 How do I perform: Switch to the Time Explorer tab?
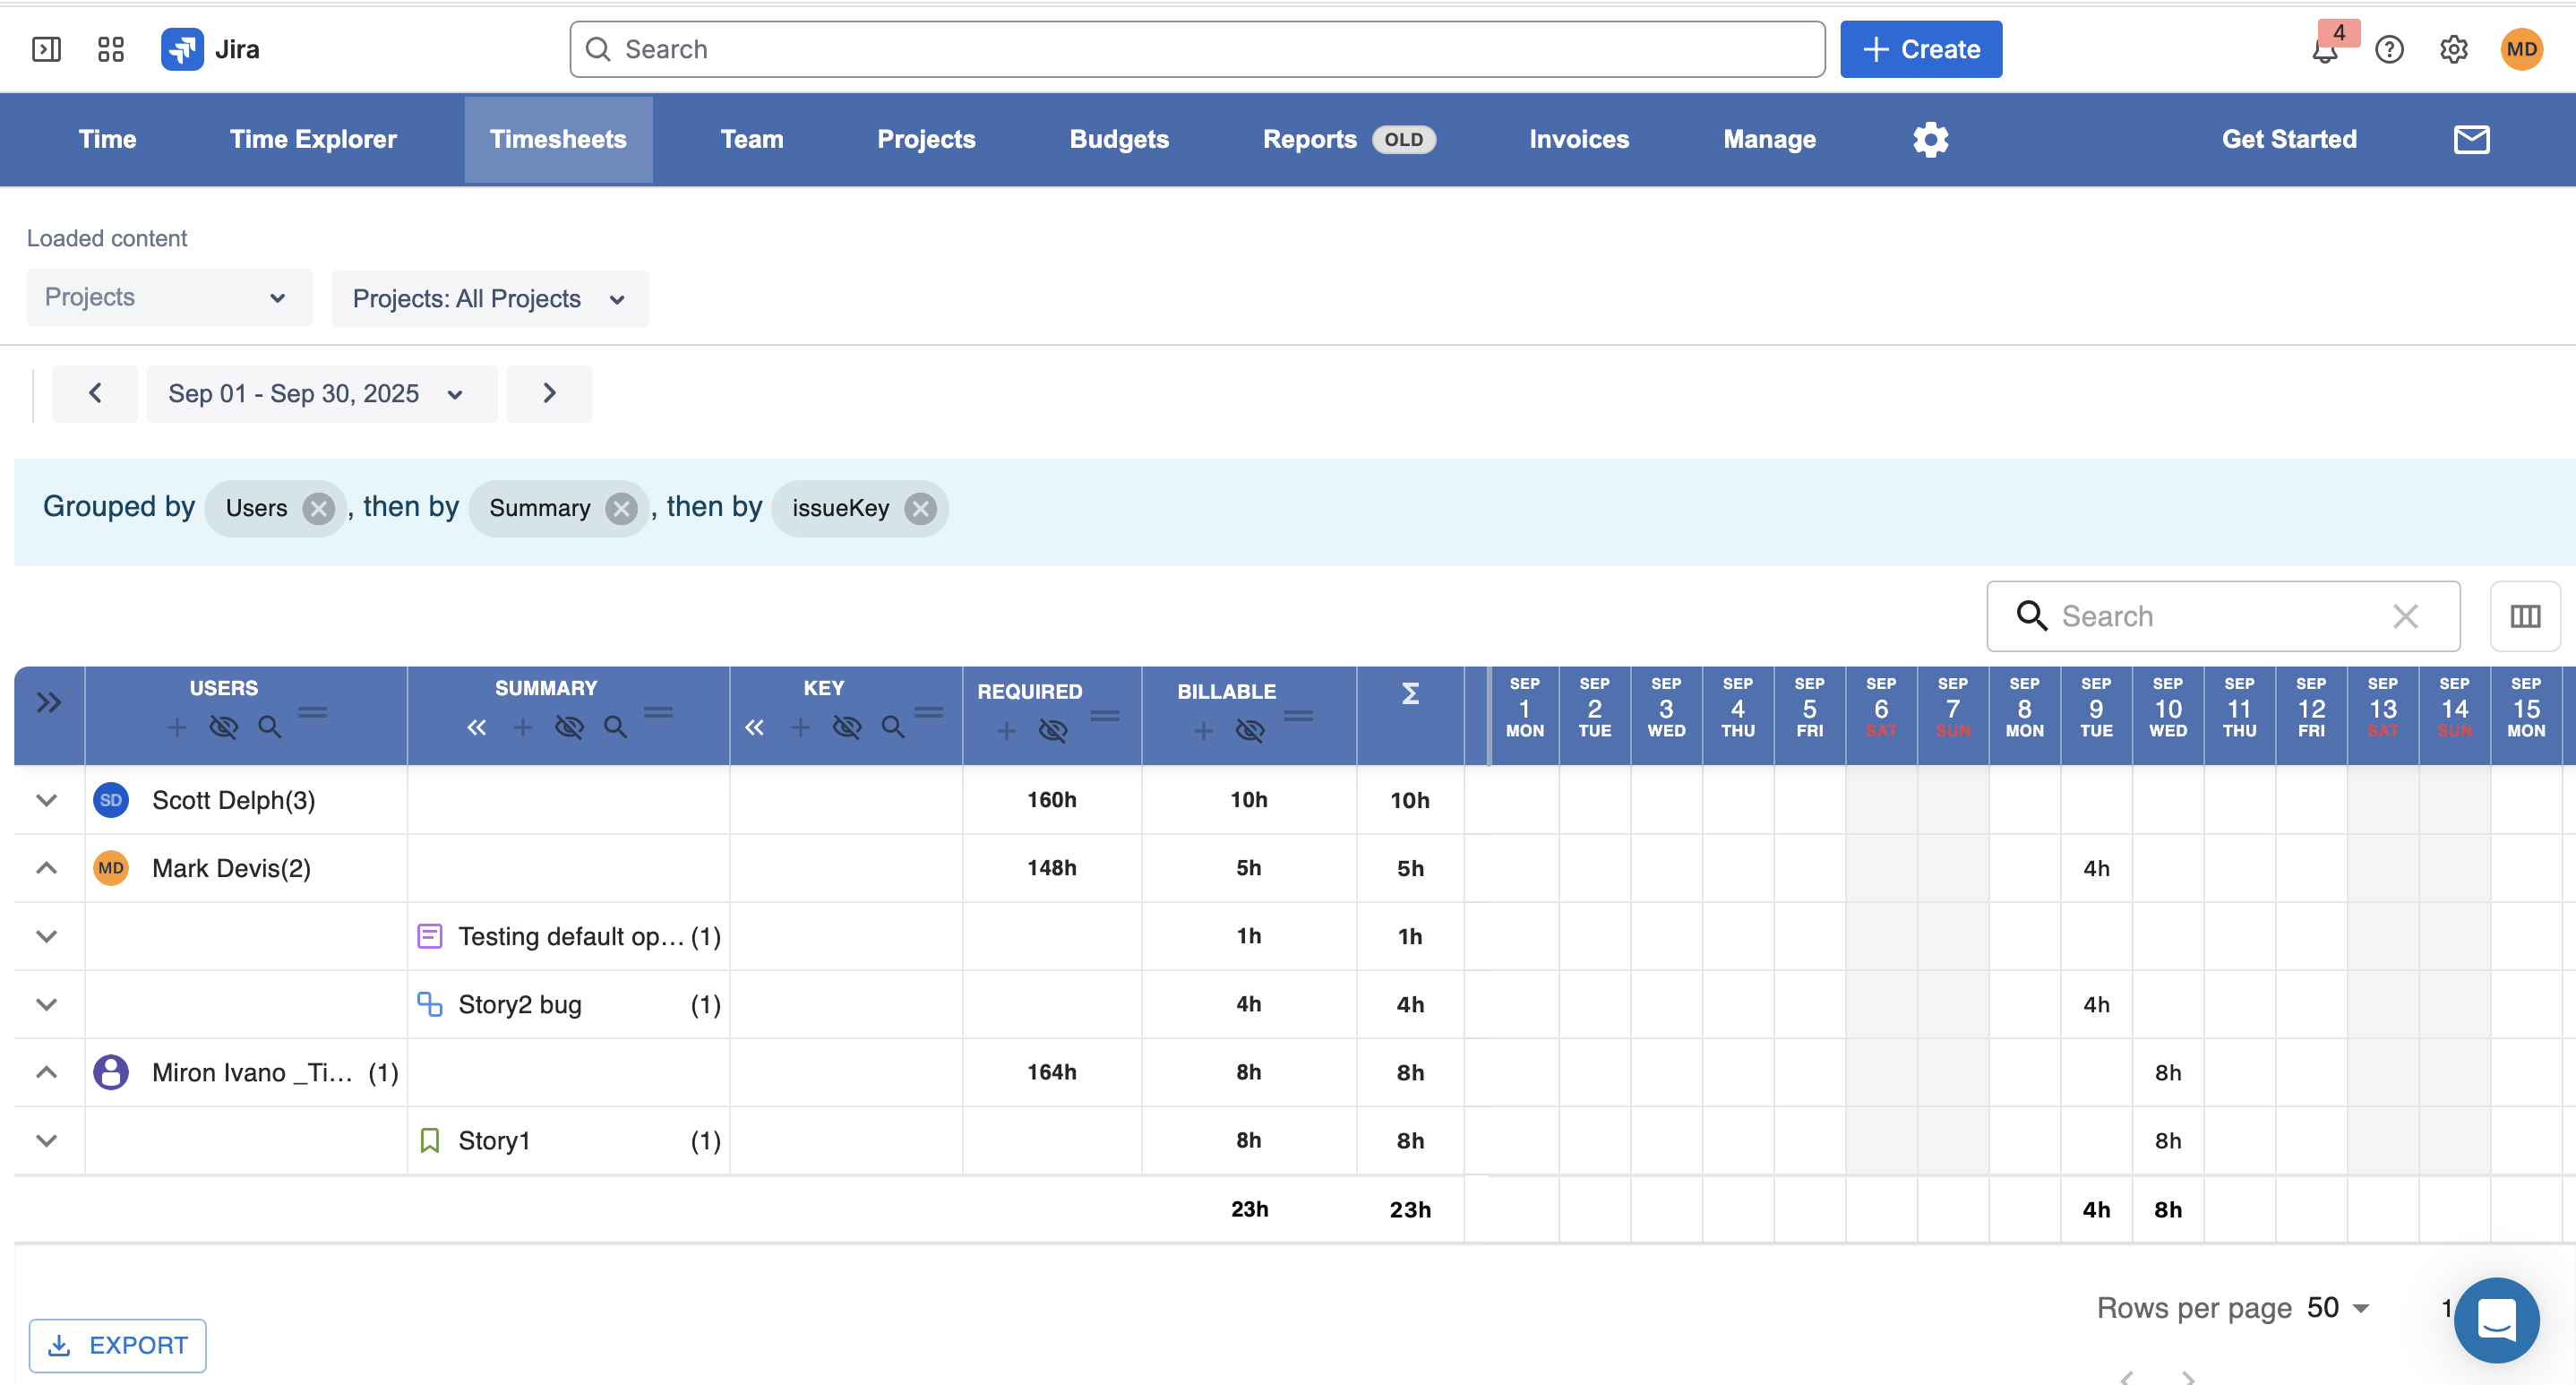pos(313,139)
